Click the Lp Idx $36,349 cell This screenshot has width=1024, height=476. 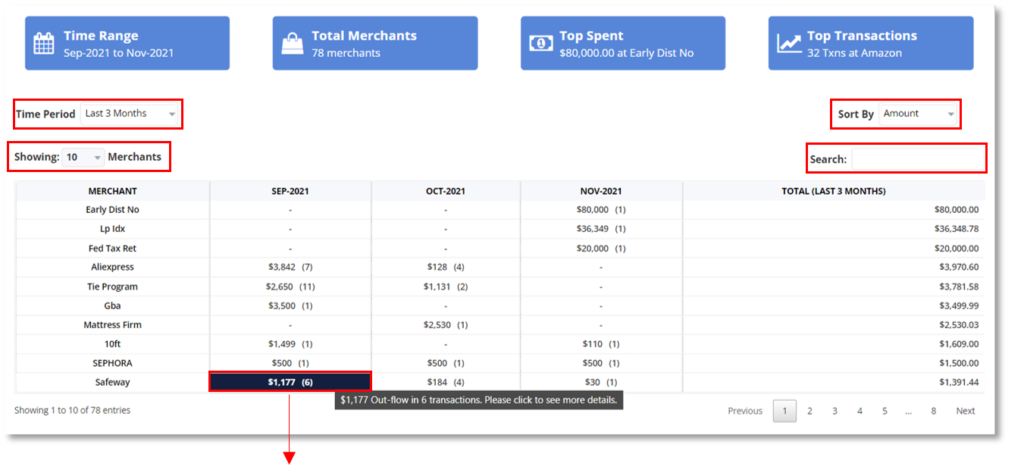click(x=601, y=229)
